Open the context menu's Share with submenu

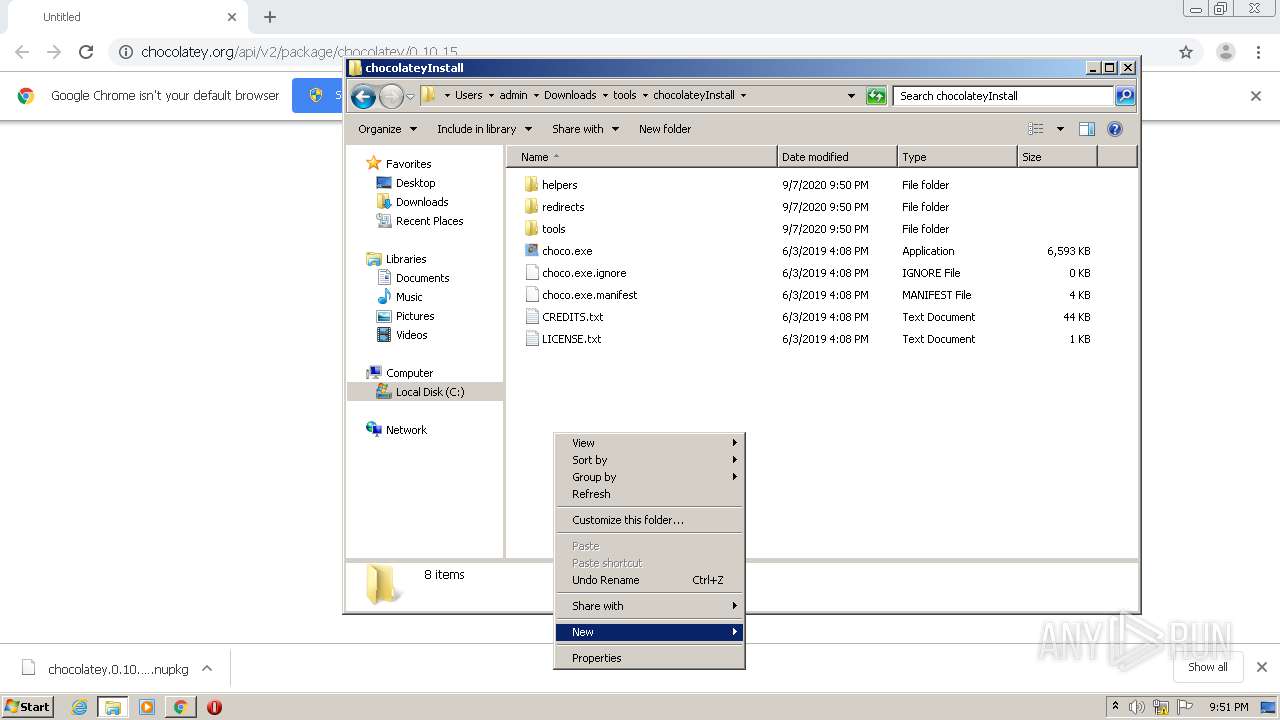(x=649, y=606)
